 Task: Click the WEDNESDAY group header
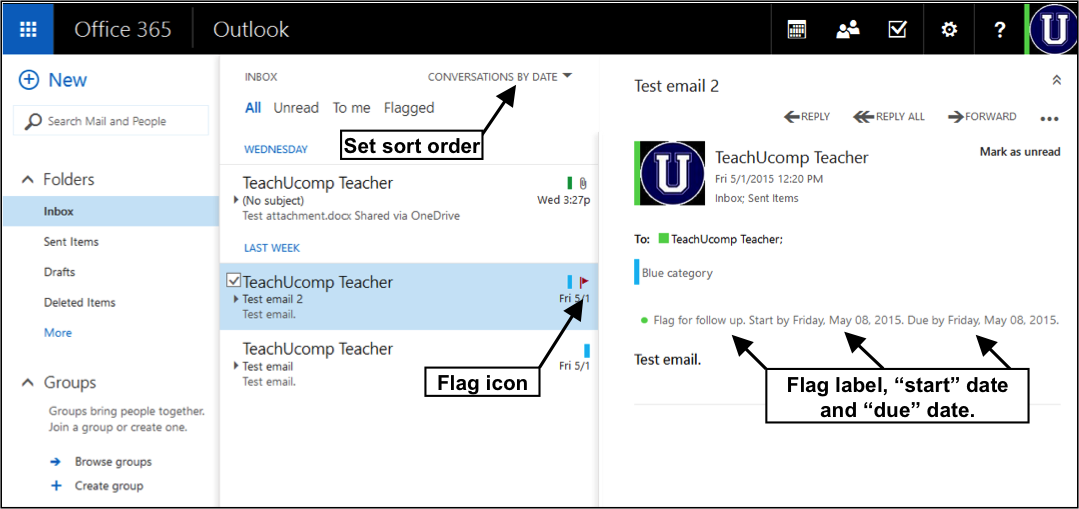(x=276, y=149)
